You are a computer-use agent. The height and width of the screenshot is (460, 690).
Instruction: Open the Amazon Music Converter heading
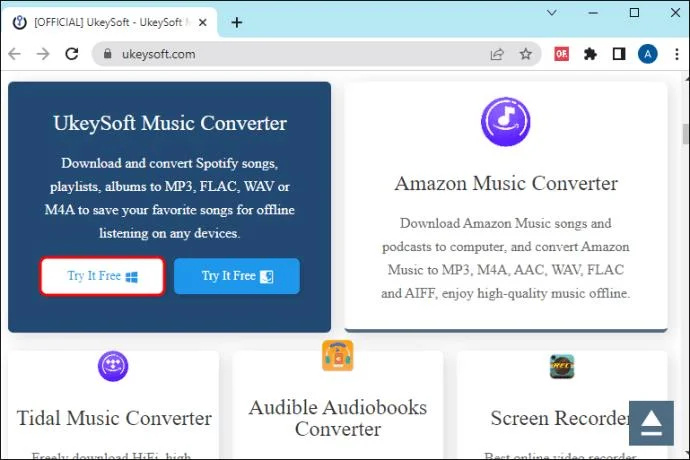[506, 184]
